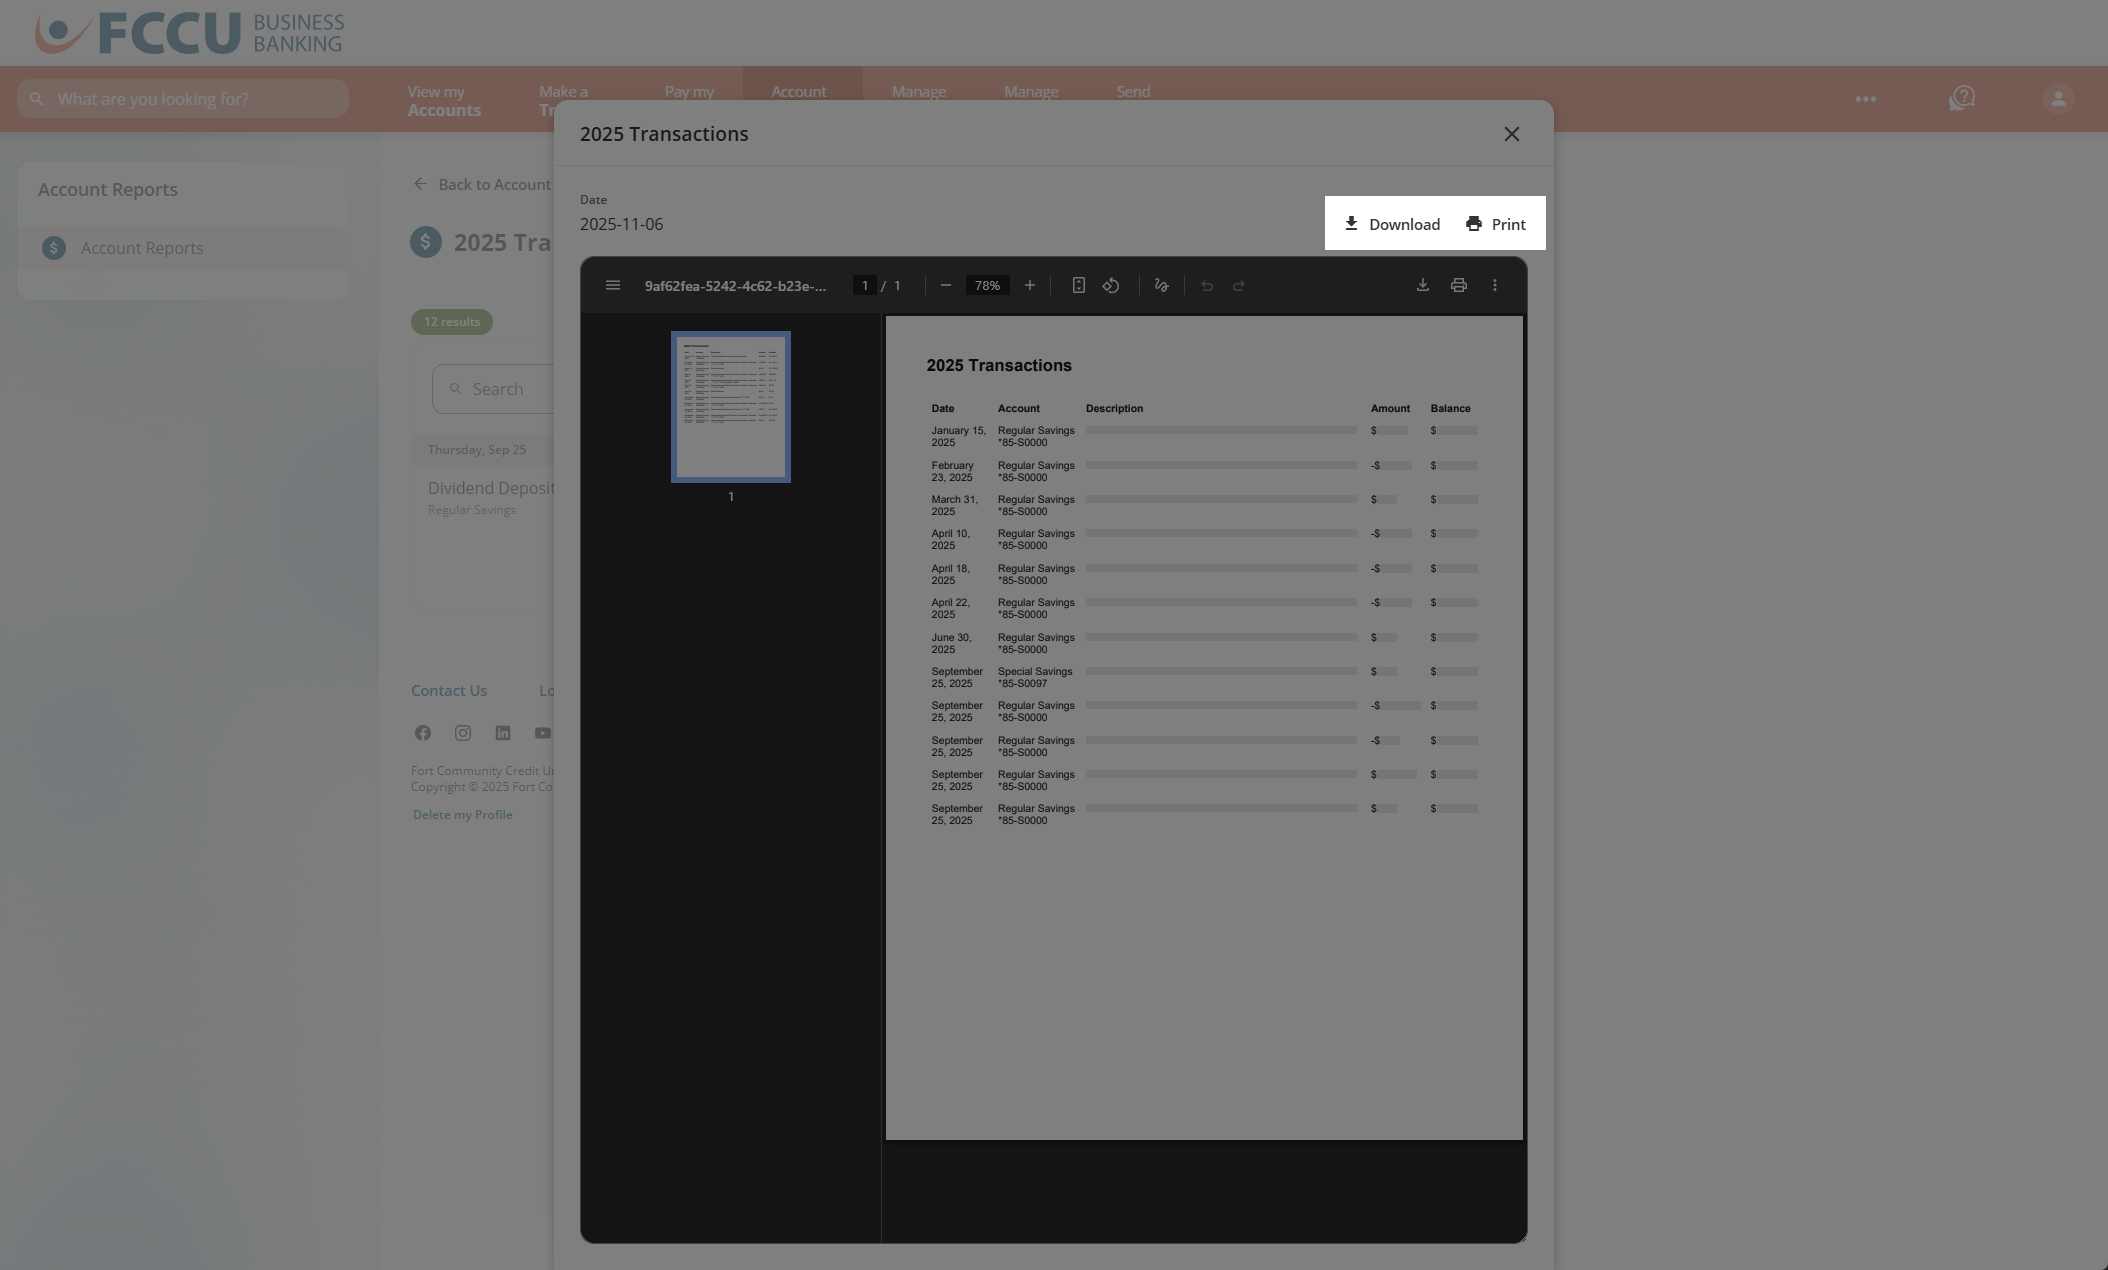Select the page 1 thumbnail
This screenshot has width=2108, height=1270.
click(x=730, y=407)
